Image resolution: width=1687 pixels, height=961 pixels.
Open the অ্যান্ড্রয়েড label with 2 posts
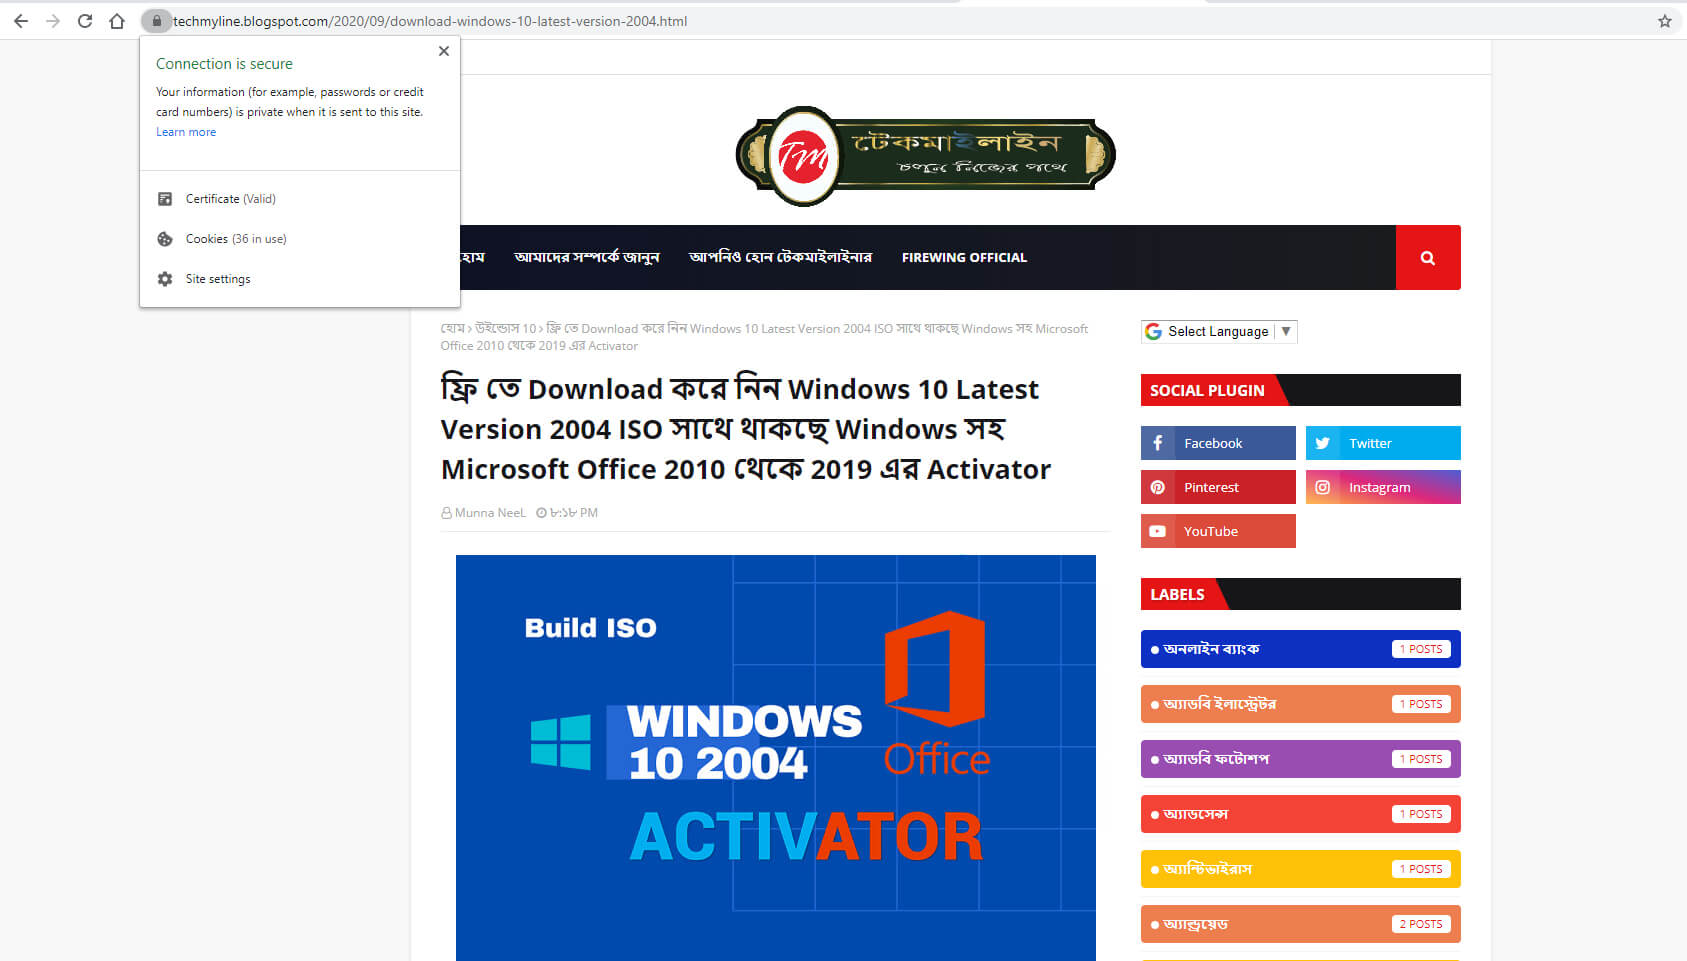click(1301, 924)
